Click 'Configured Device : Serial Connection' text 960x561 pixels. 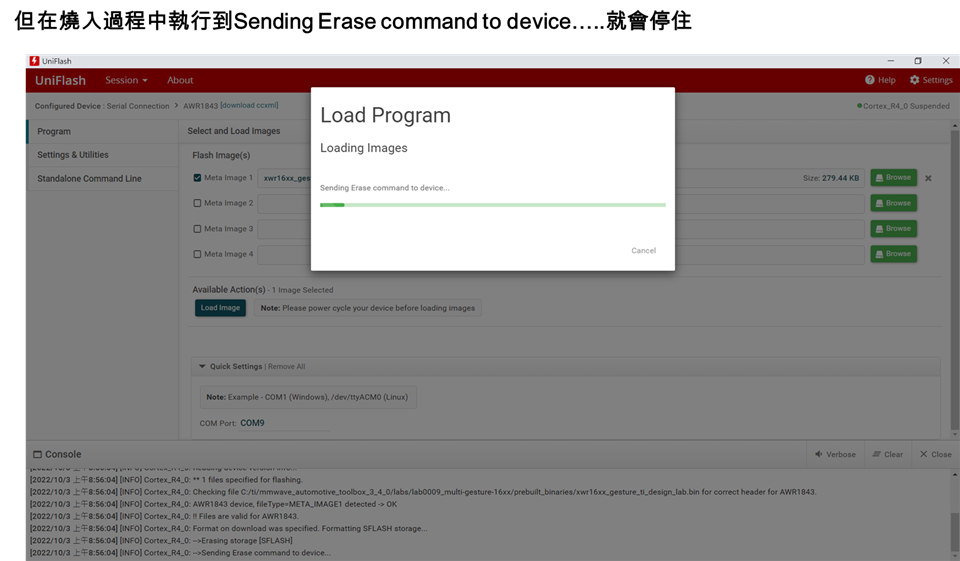(x=102, y=106)
